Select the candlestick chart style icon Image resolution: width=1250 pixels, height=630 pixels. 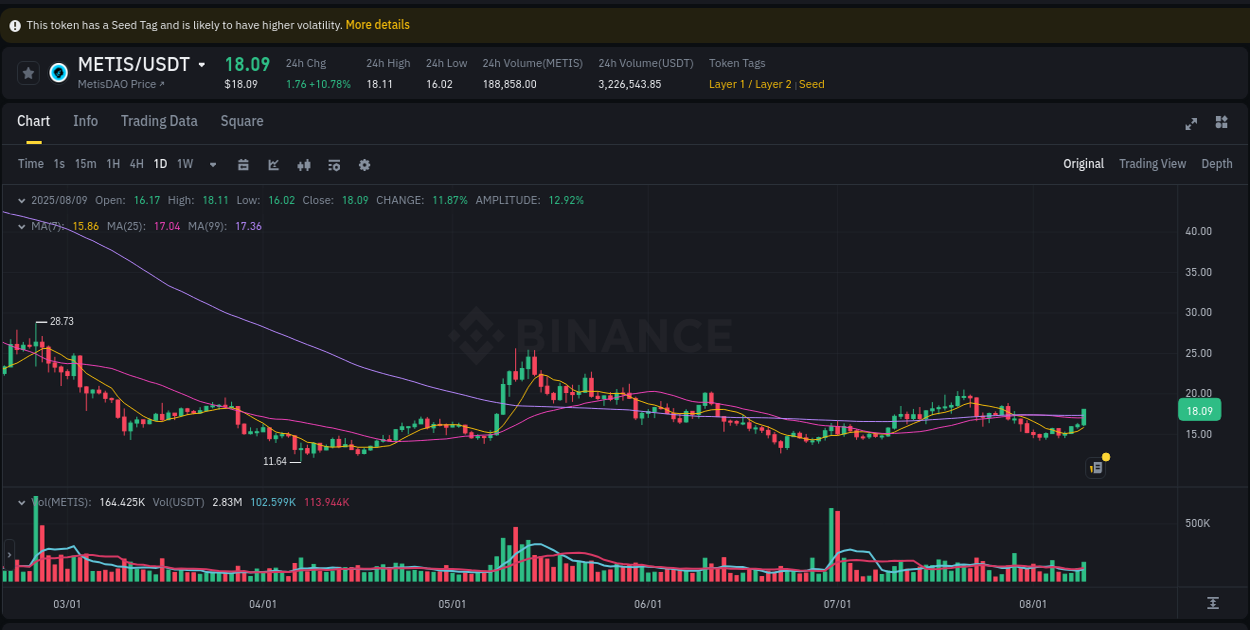[x=304, y=164]
